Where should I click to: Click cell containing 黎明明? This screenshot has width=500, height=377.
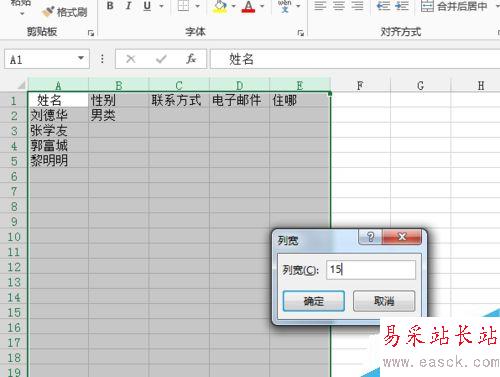58,161
